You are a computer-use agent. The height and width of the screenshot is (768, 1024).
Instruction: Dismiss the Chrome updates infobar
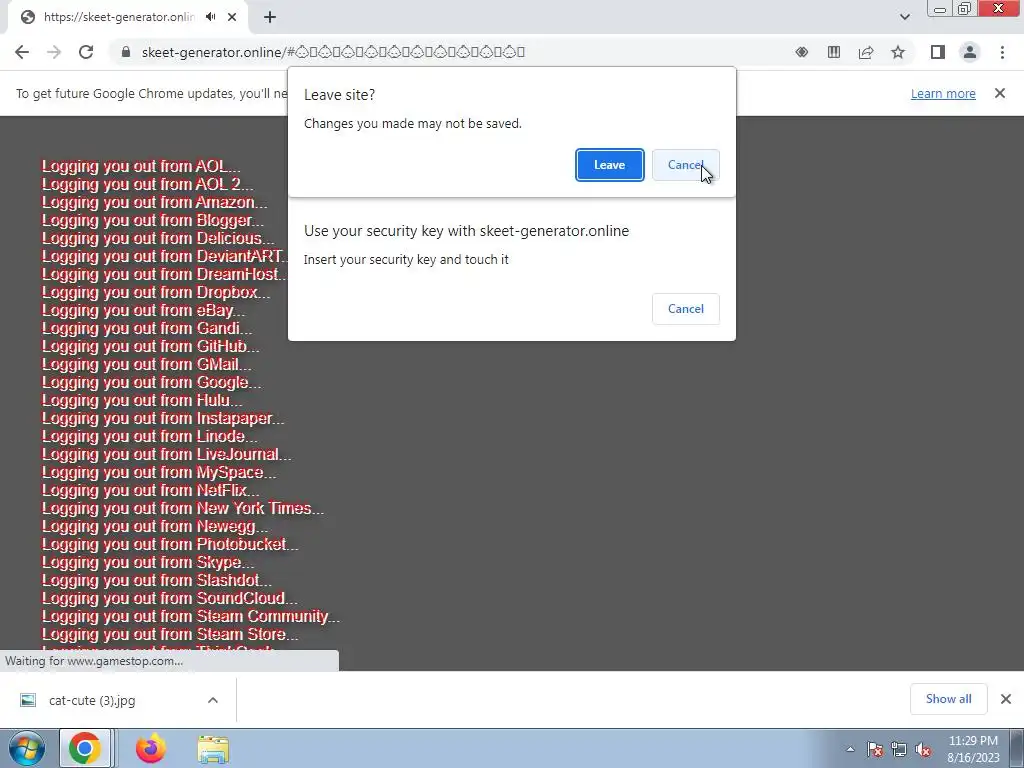click(x=1000, y=93)
